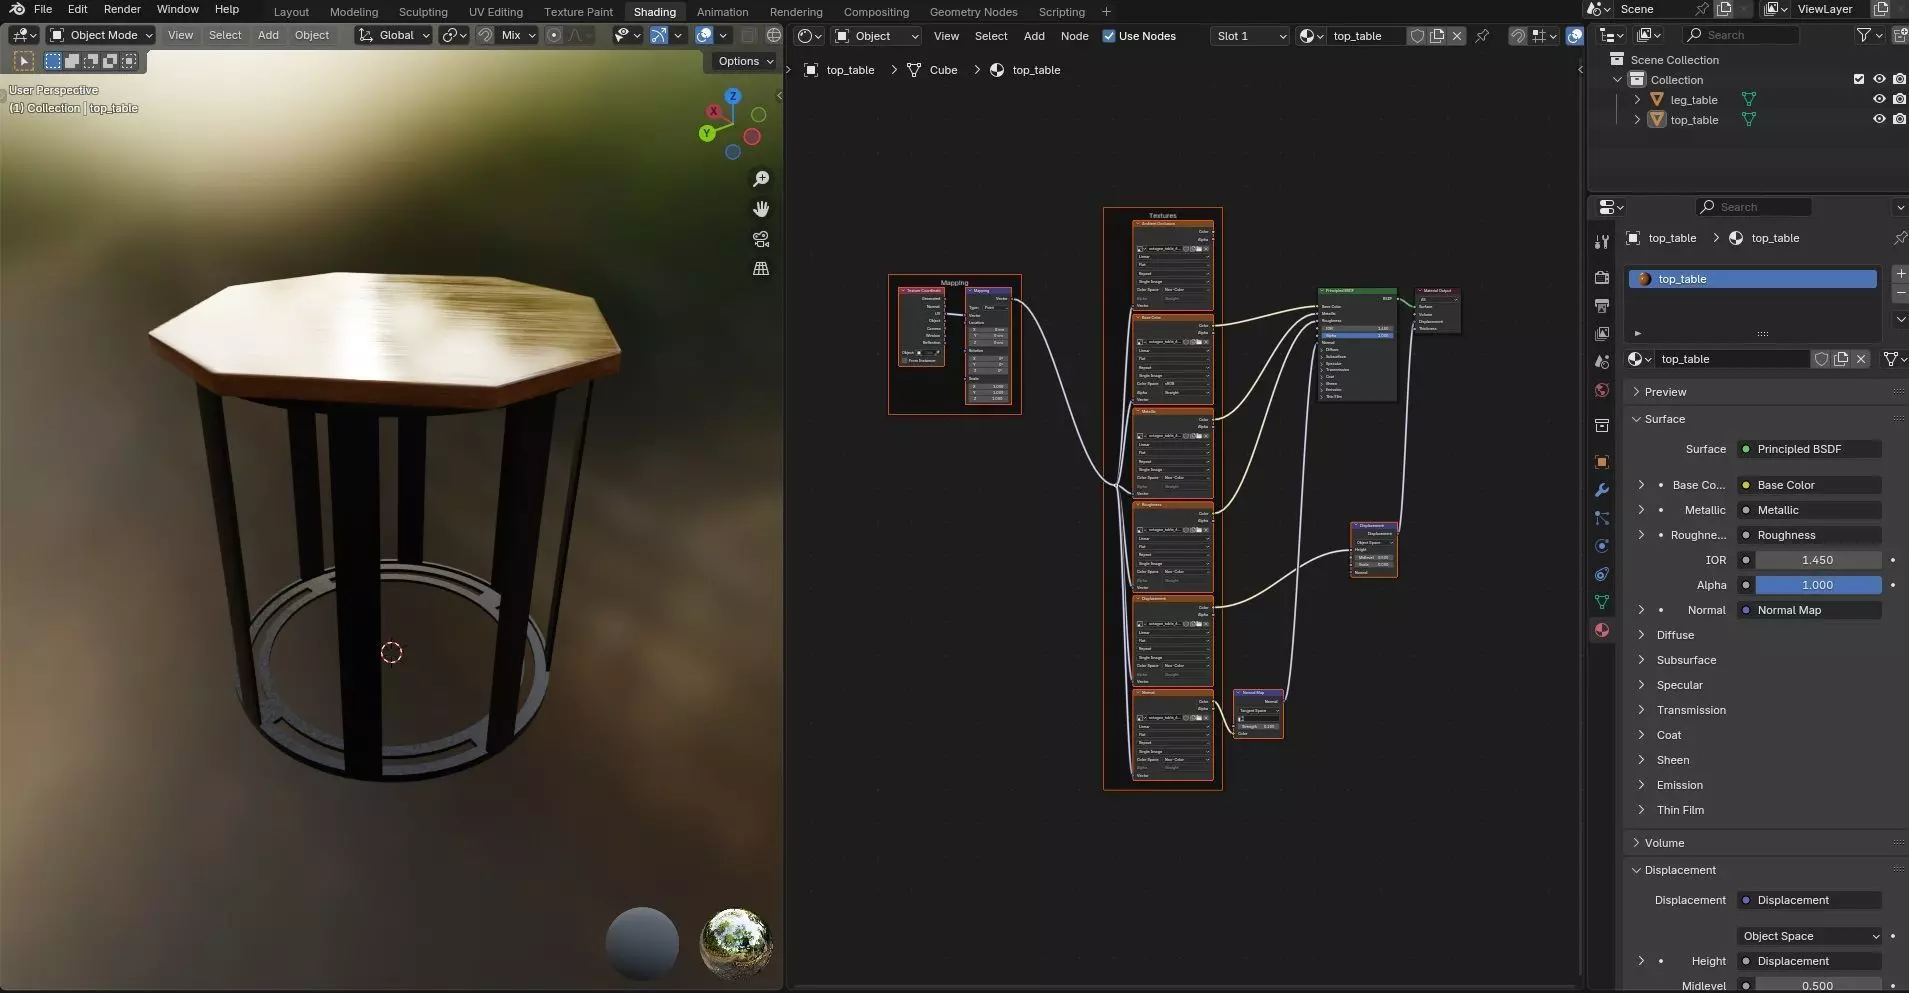
Task: Open Mix snapping dropdown
Action: (518, 35)
